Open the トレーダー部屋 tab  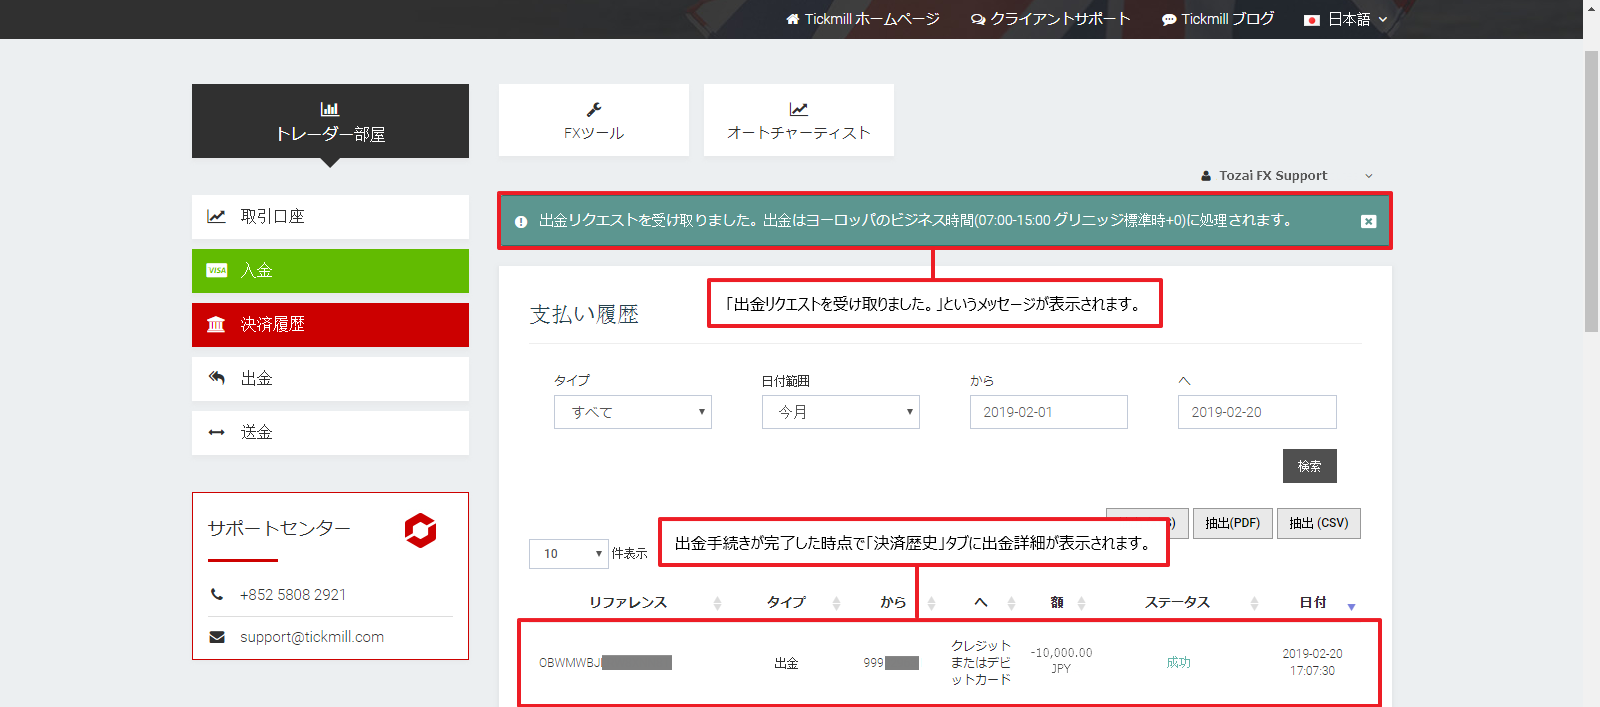(x=330, y=121)
